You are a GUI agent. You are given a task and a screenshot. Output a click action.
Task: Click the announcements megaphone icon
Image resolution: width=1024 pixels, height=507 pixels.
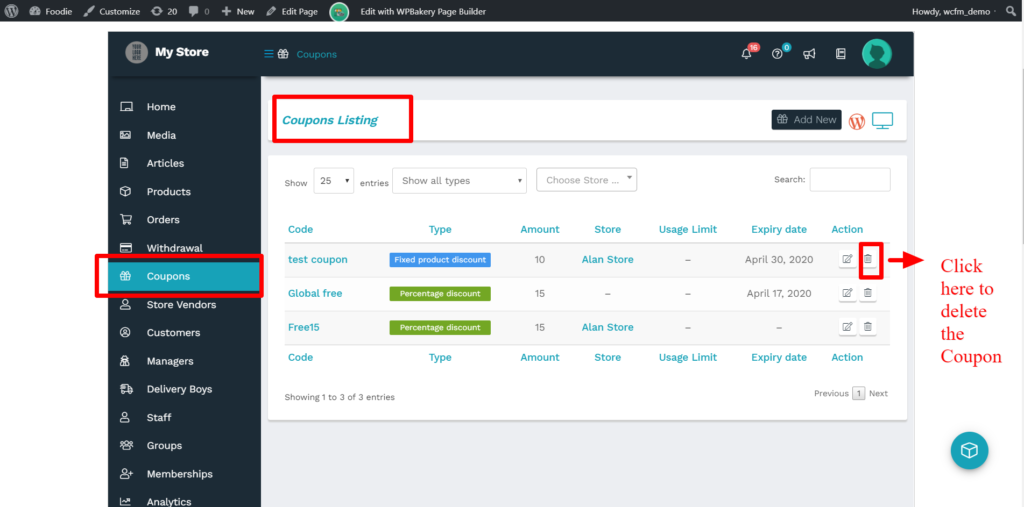809,54
